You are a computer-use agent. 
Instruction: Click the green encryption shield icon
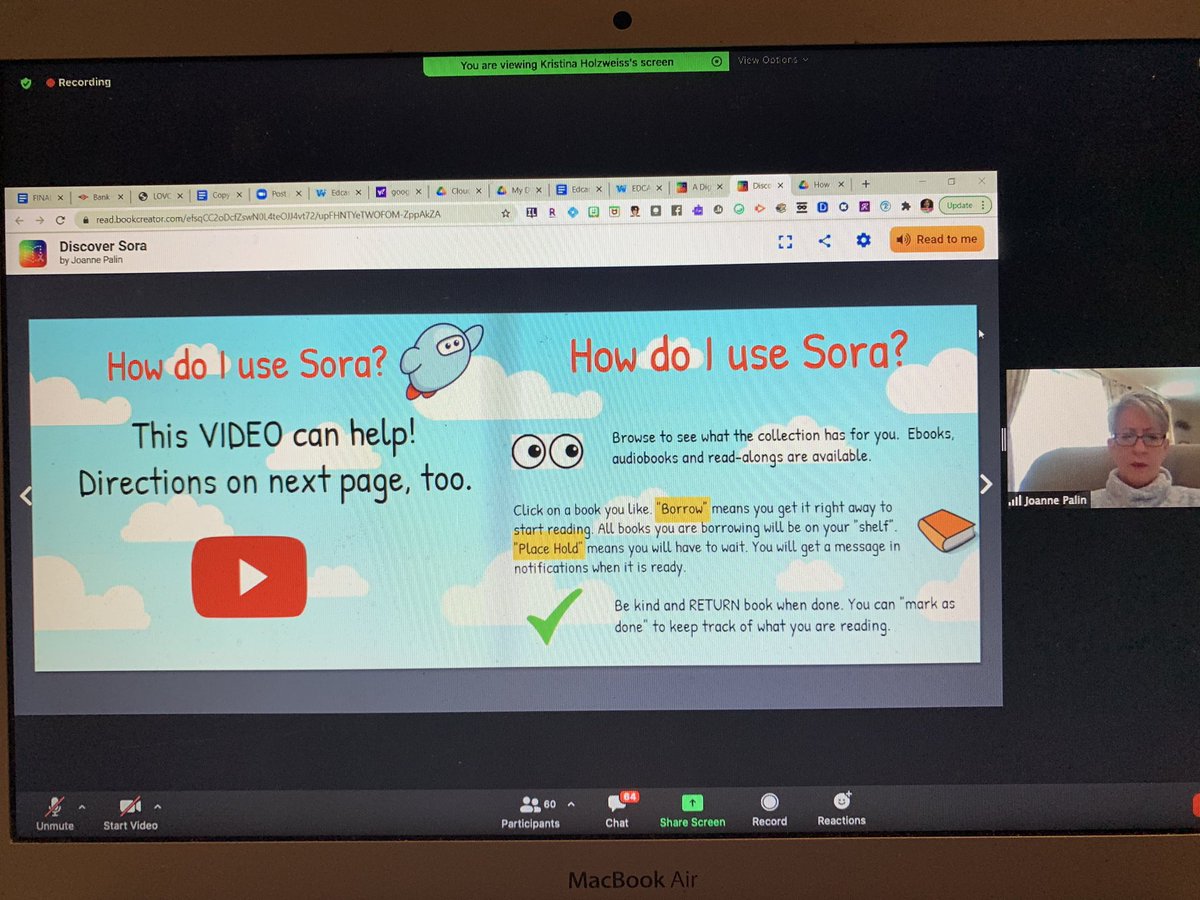pyautogui.click(x=26, y=83)
